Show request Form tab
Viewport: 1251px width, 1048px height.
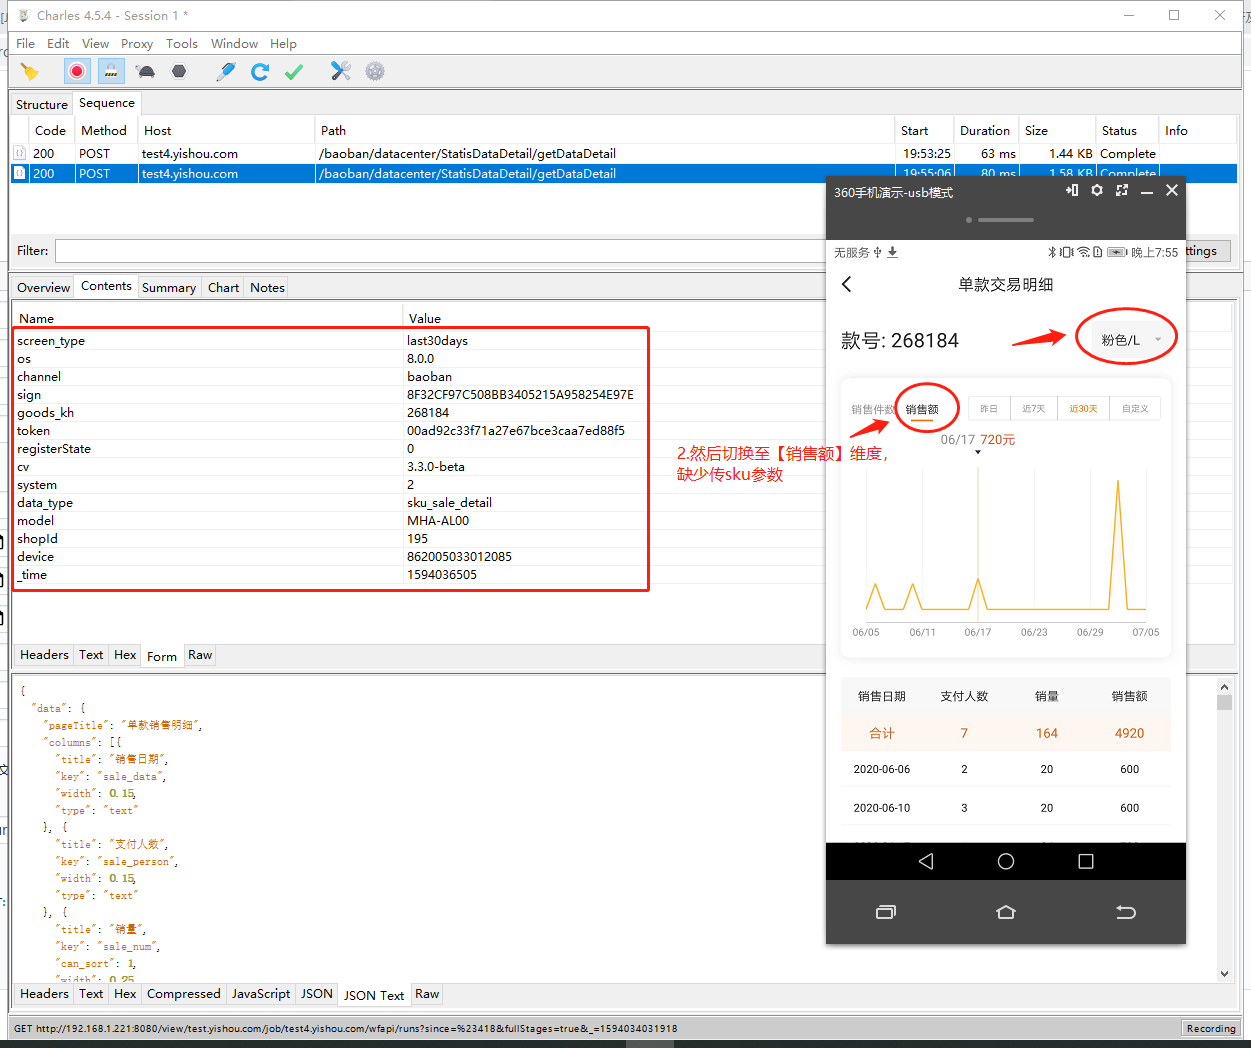pyautogui.click(x=162, y=656)
